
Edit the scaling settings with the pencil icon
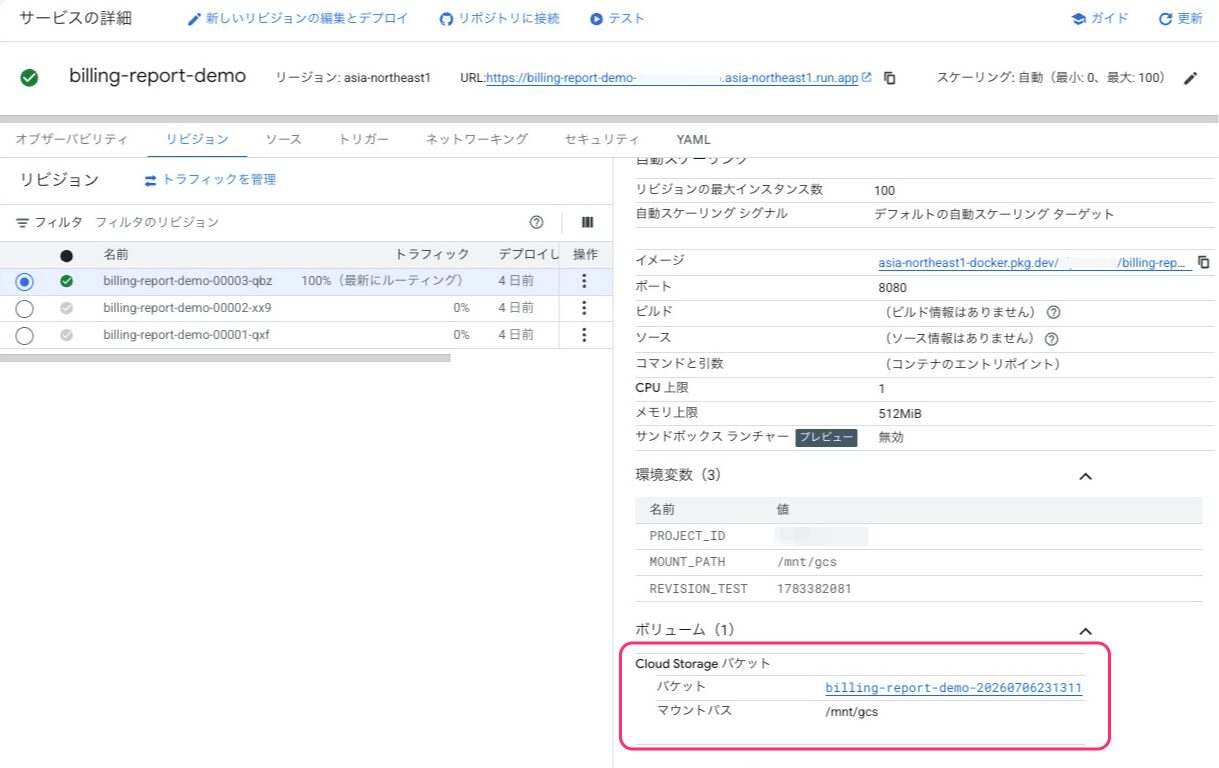pyautogui.click(x=1190, y=78)
